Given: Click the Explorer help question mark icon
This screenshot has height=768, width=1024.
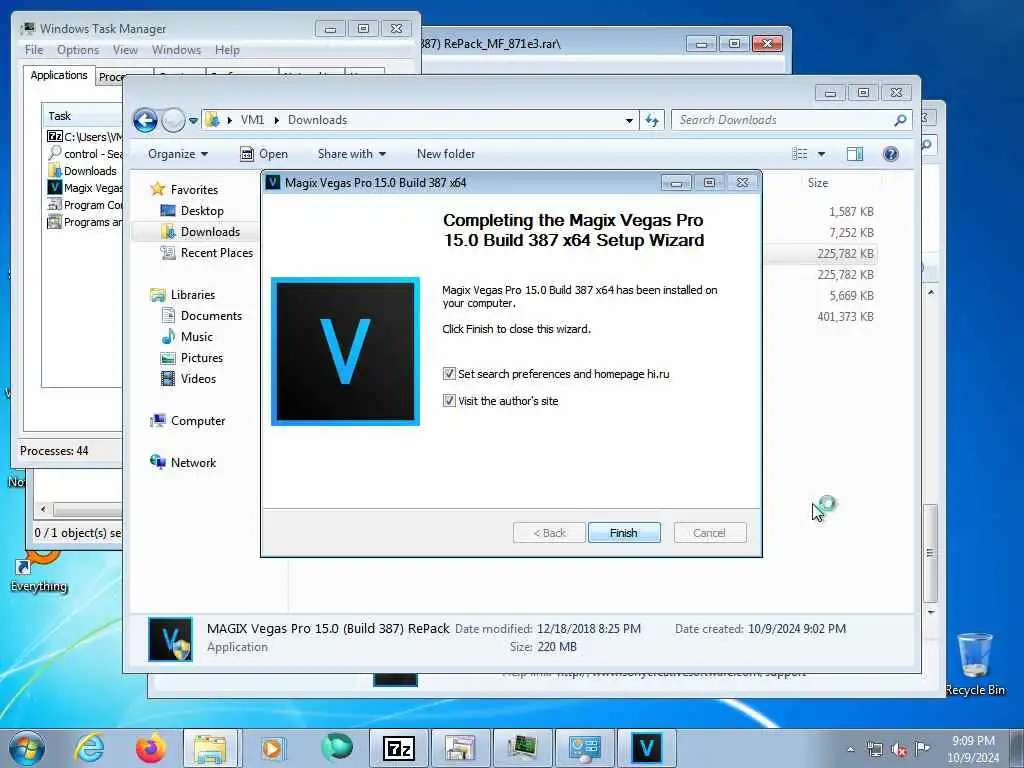Looking at the screenshot, I should [890, 154].
